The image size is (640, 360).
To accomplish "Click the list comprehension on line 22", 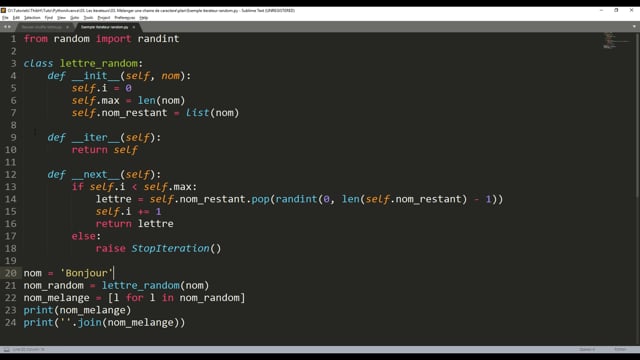I will 176,298.
